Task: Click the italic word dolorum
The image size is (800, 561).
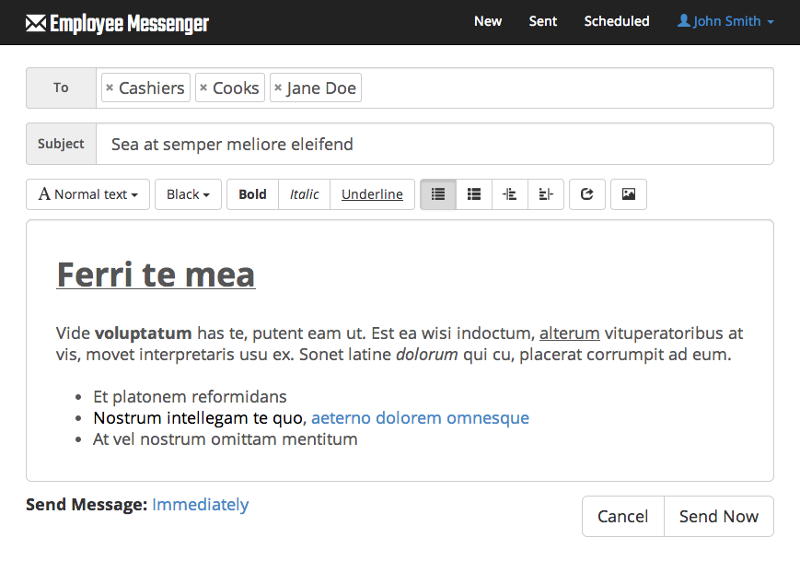Action: tap(427, 354)
